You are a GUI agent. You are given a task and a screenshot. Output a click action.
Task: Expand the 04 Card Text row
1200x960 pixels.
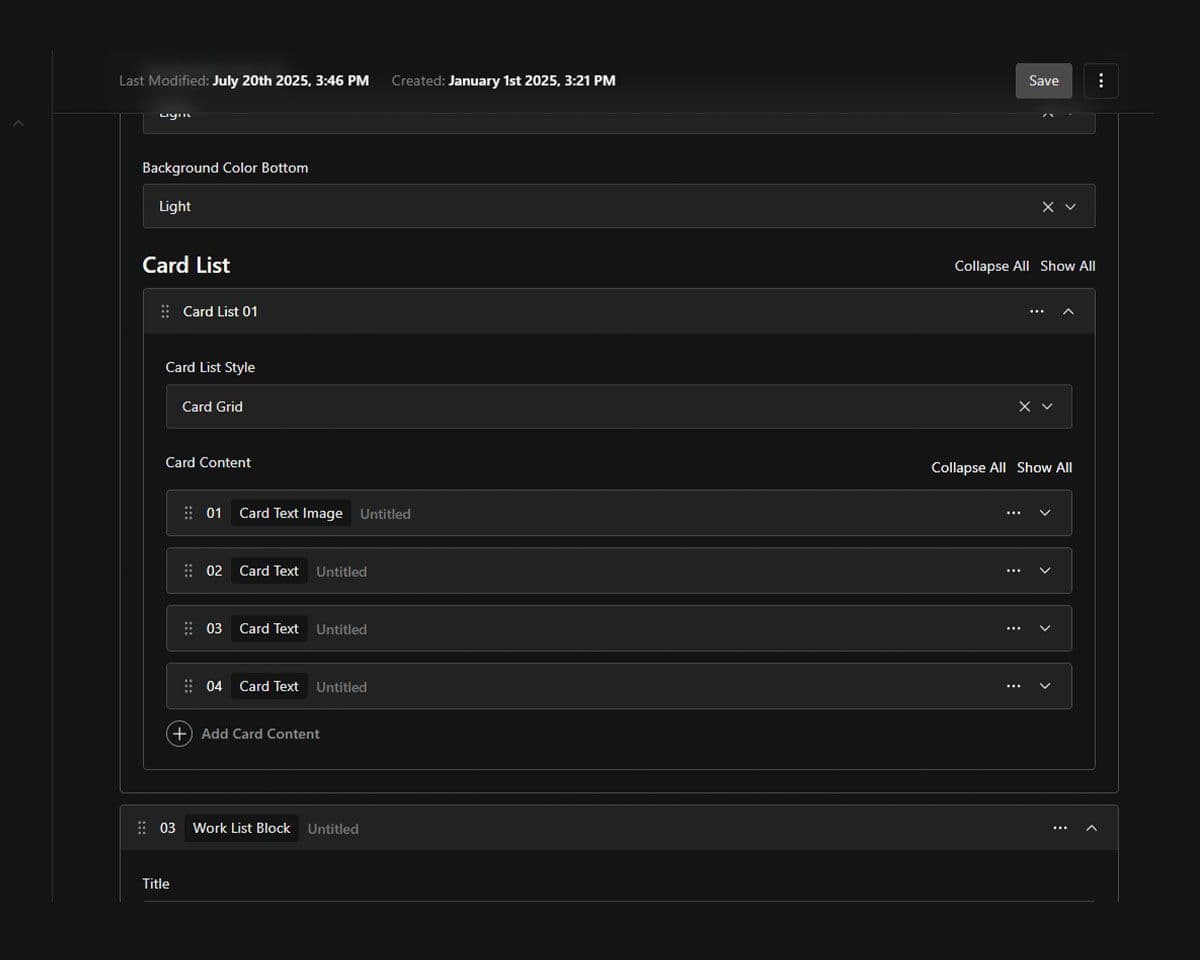[x=1045, y=687]
